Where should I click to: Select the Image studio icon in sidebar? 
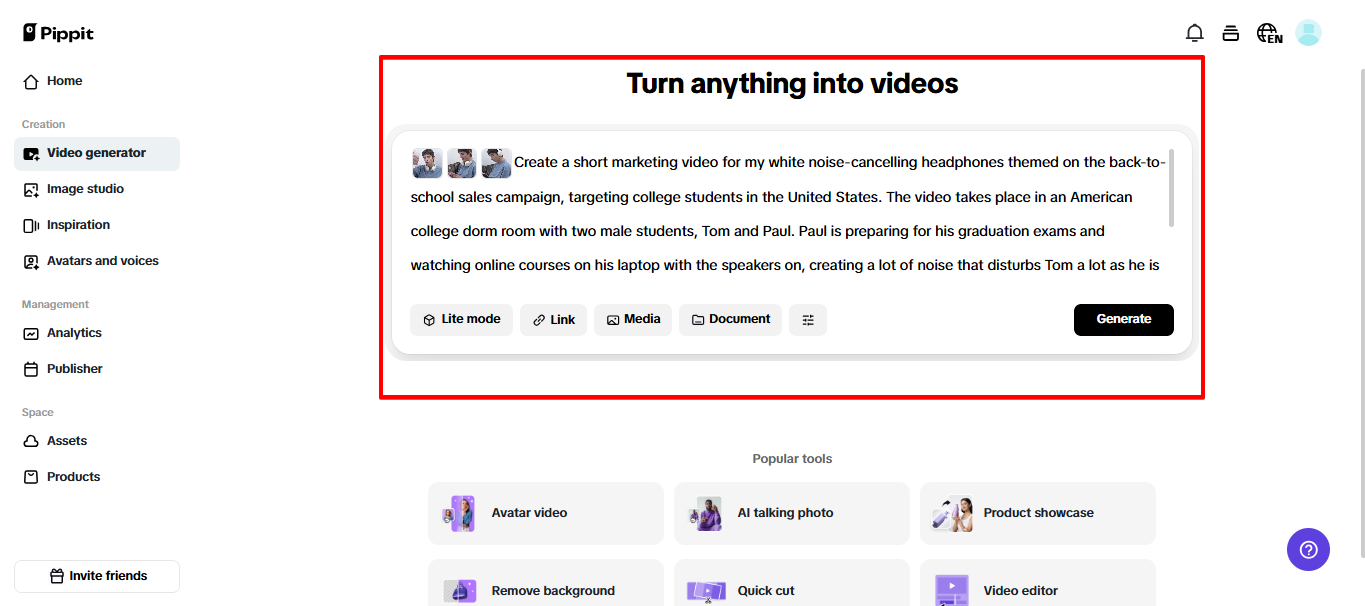pos(33,188)
